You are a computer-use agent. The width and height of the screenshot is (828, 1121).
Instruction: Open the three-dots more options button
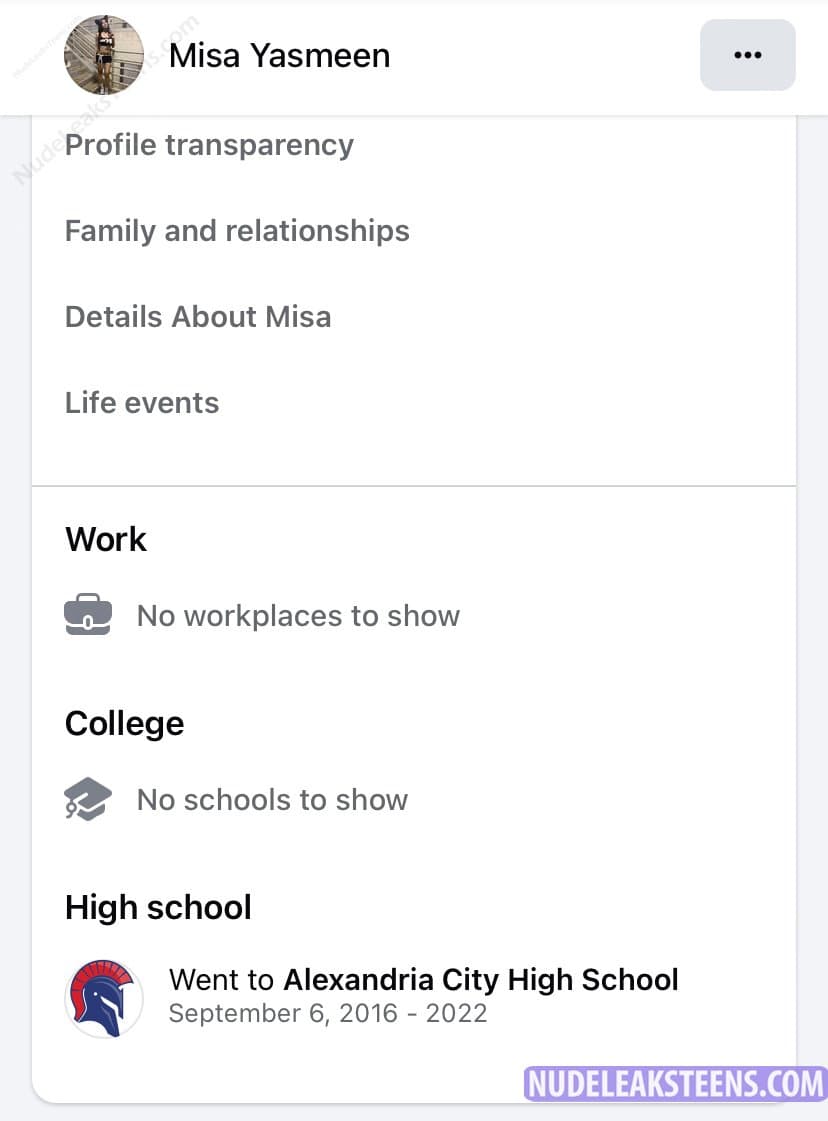(x=747, y=55)
